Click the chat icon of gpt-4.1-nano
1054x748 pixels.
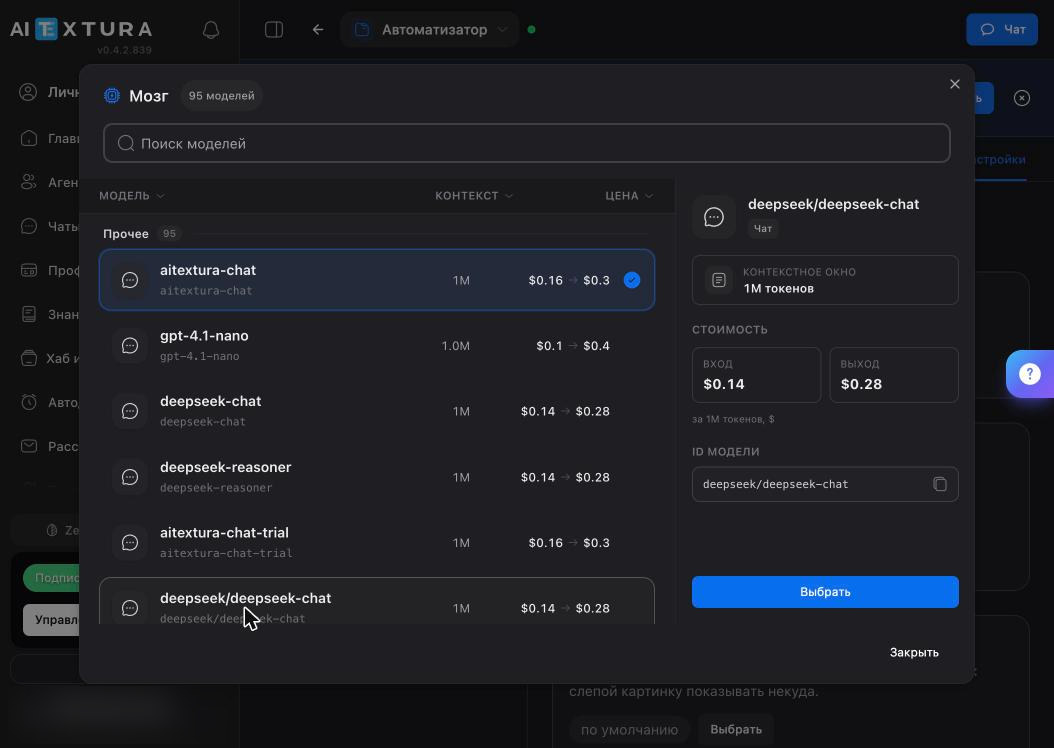[130, 345]
